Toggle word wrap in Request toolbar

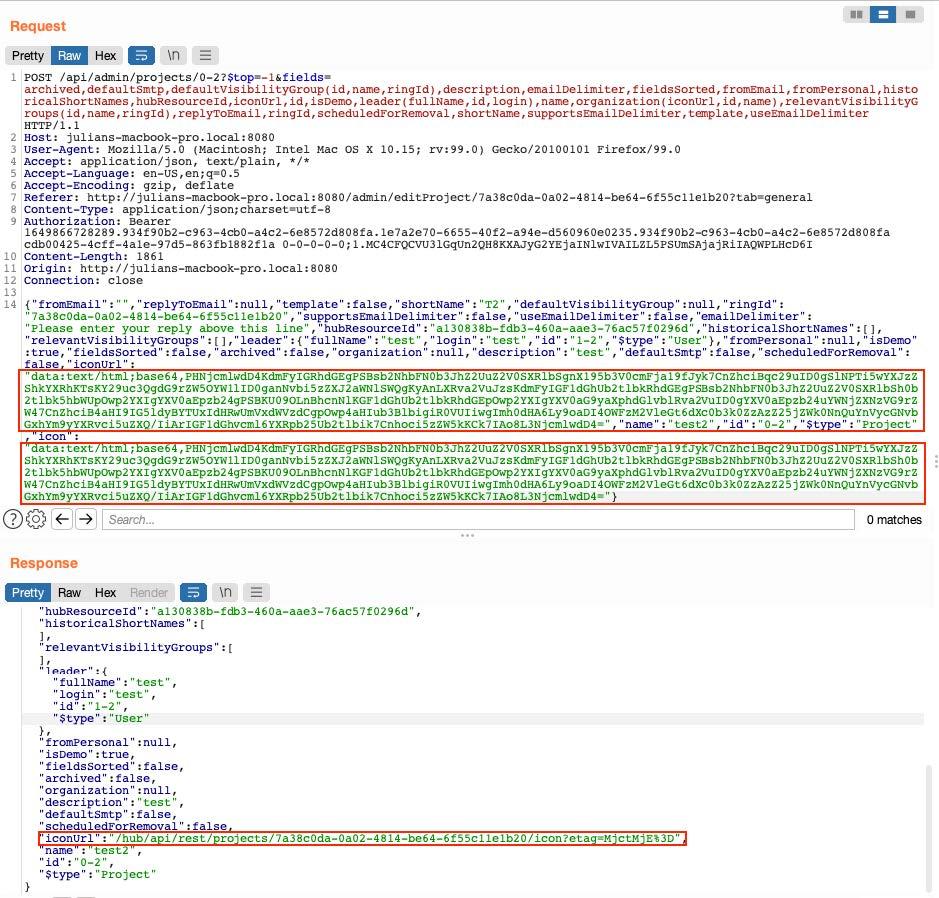coord(141,55)
